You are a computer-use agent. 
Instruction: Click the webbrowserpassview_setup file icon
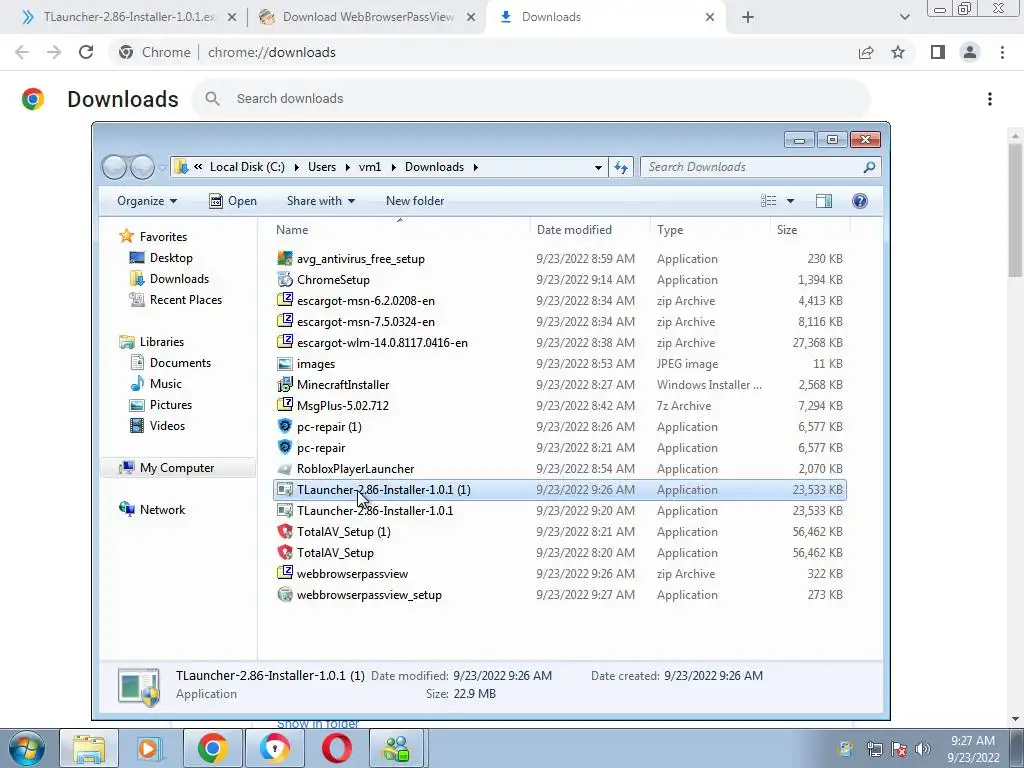[285, 595]
